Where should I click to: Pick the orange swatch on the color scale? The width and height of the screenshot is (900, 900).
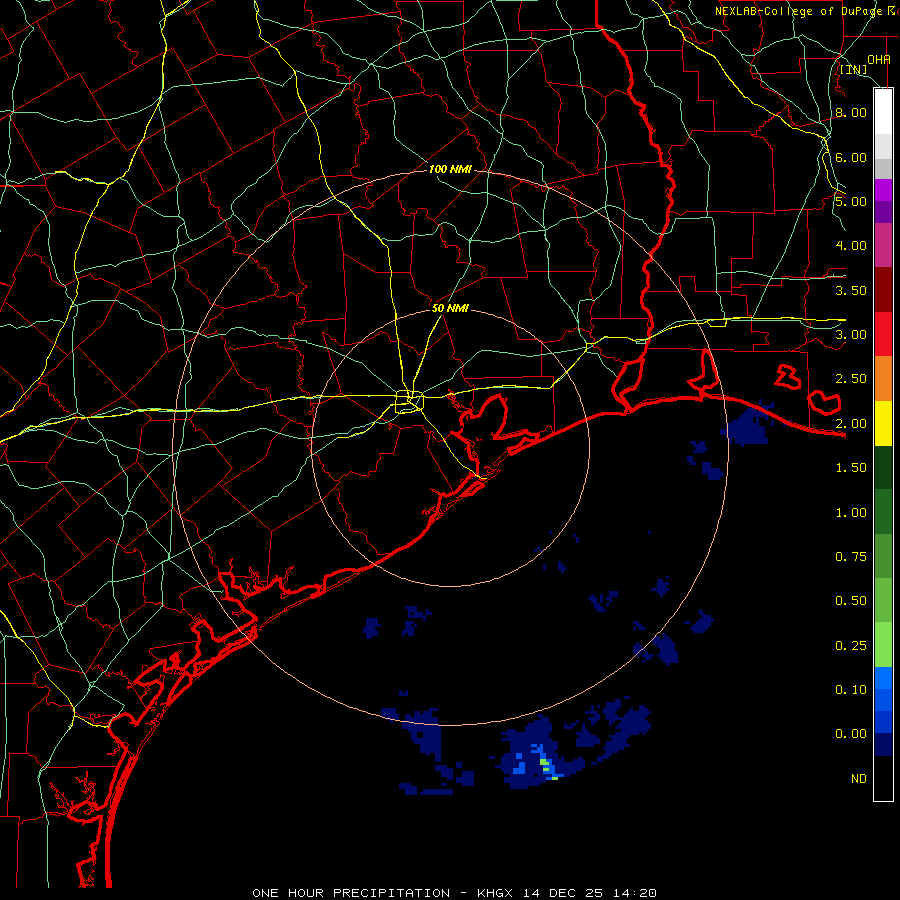883,379
